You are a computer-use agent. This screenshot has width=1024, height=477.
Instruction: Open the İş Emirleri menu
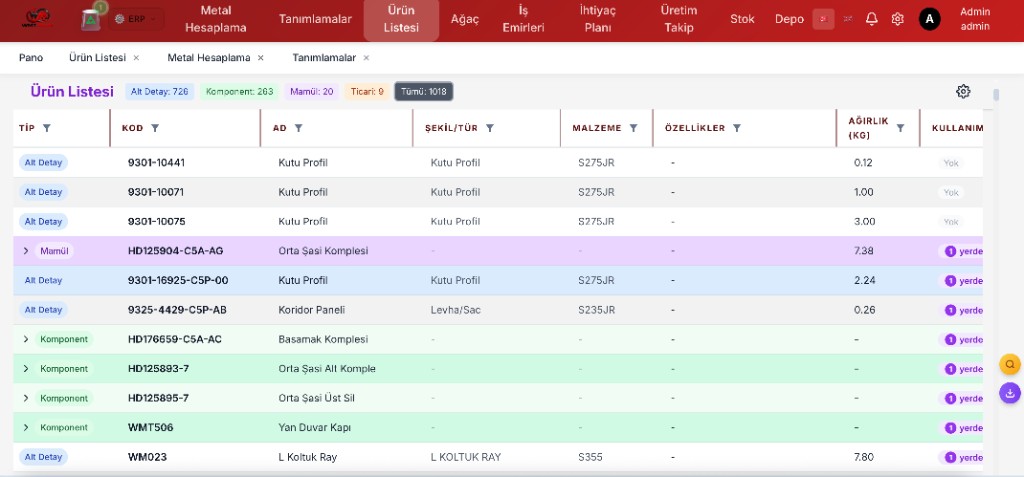(522, 19)
